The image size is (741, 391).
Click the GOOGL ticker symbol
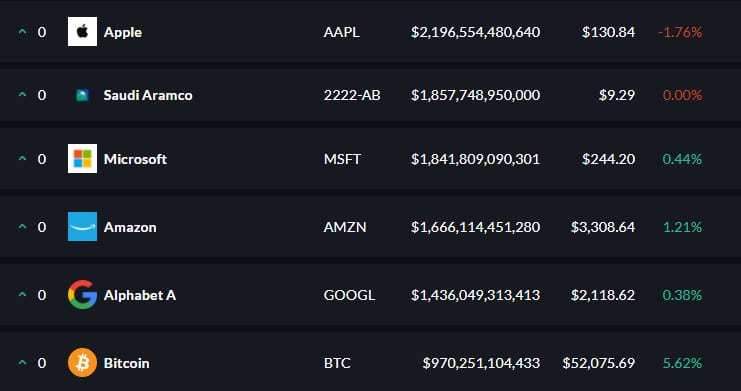coord(349,295)
